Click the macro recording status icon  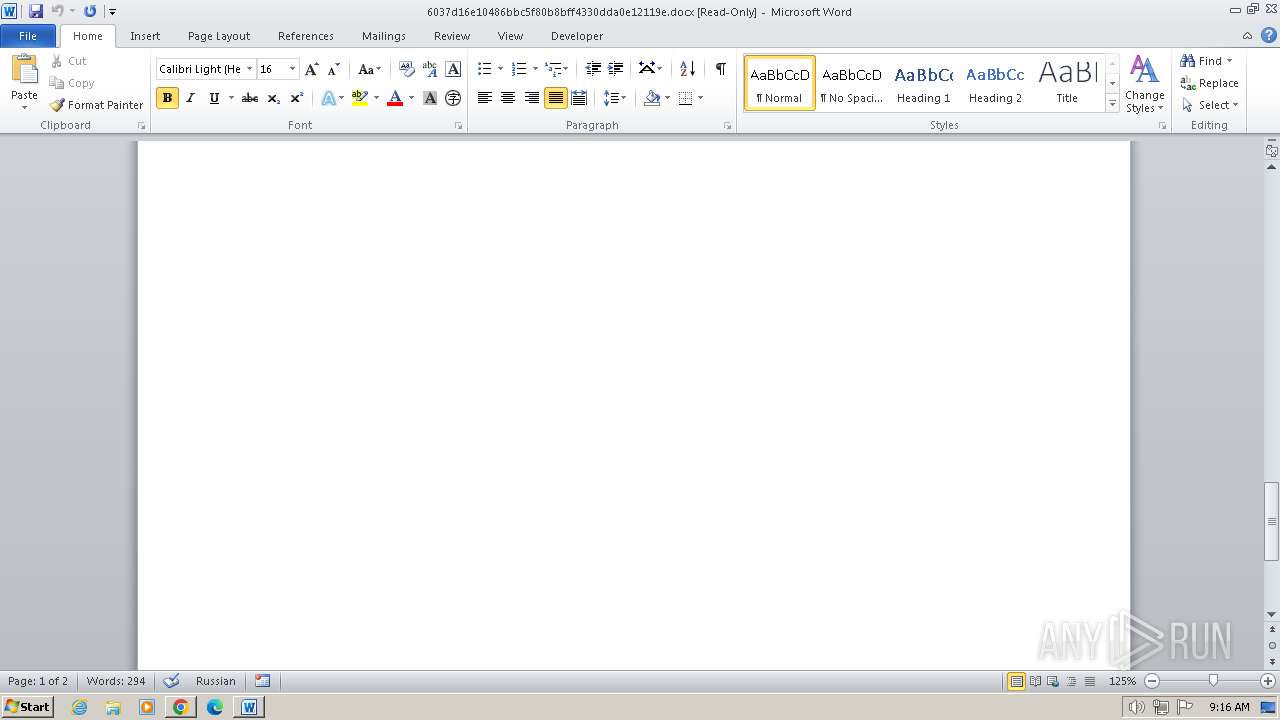click(x=263, y=681)
